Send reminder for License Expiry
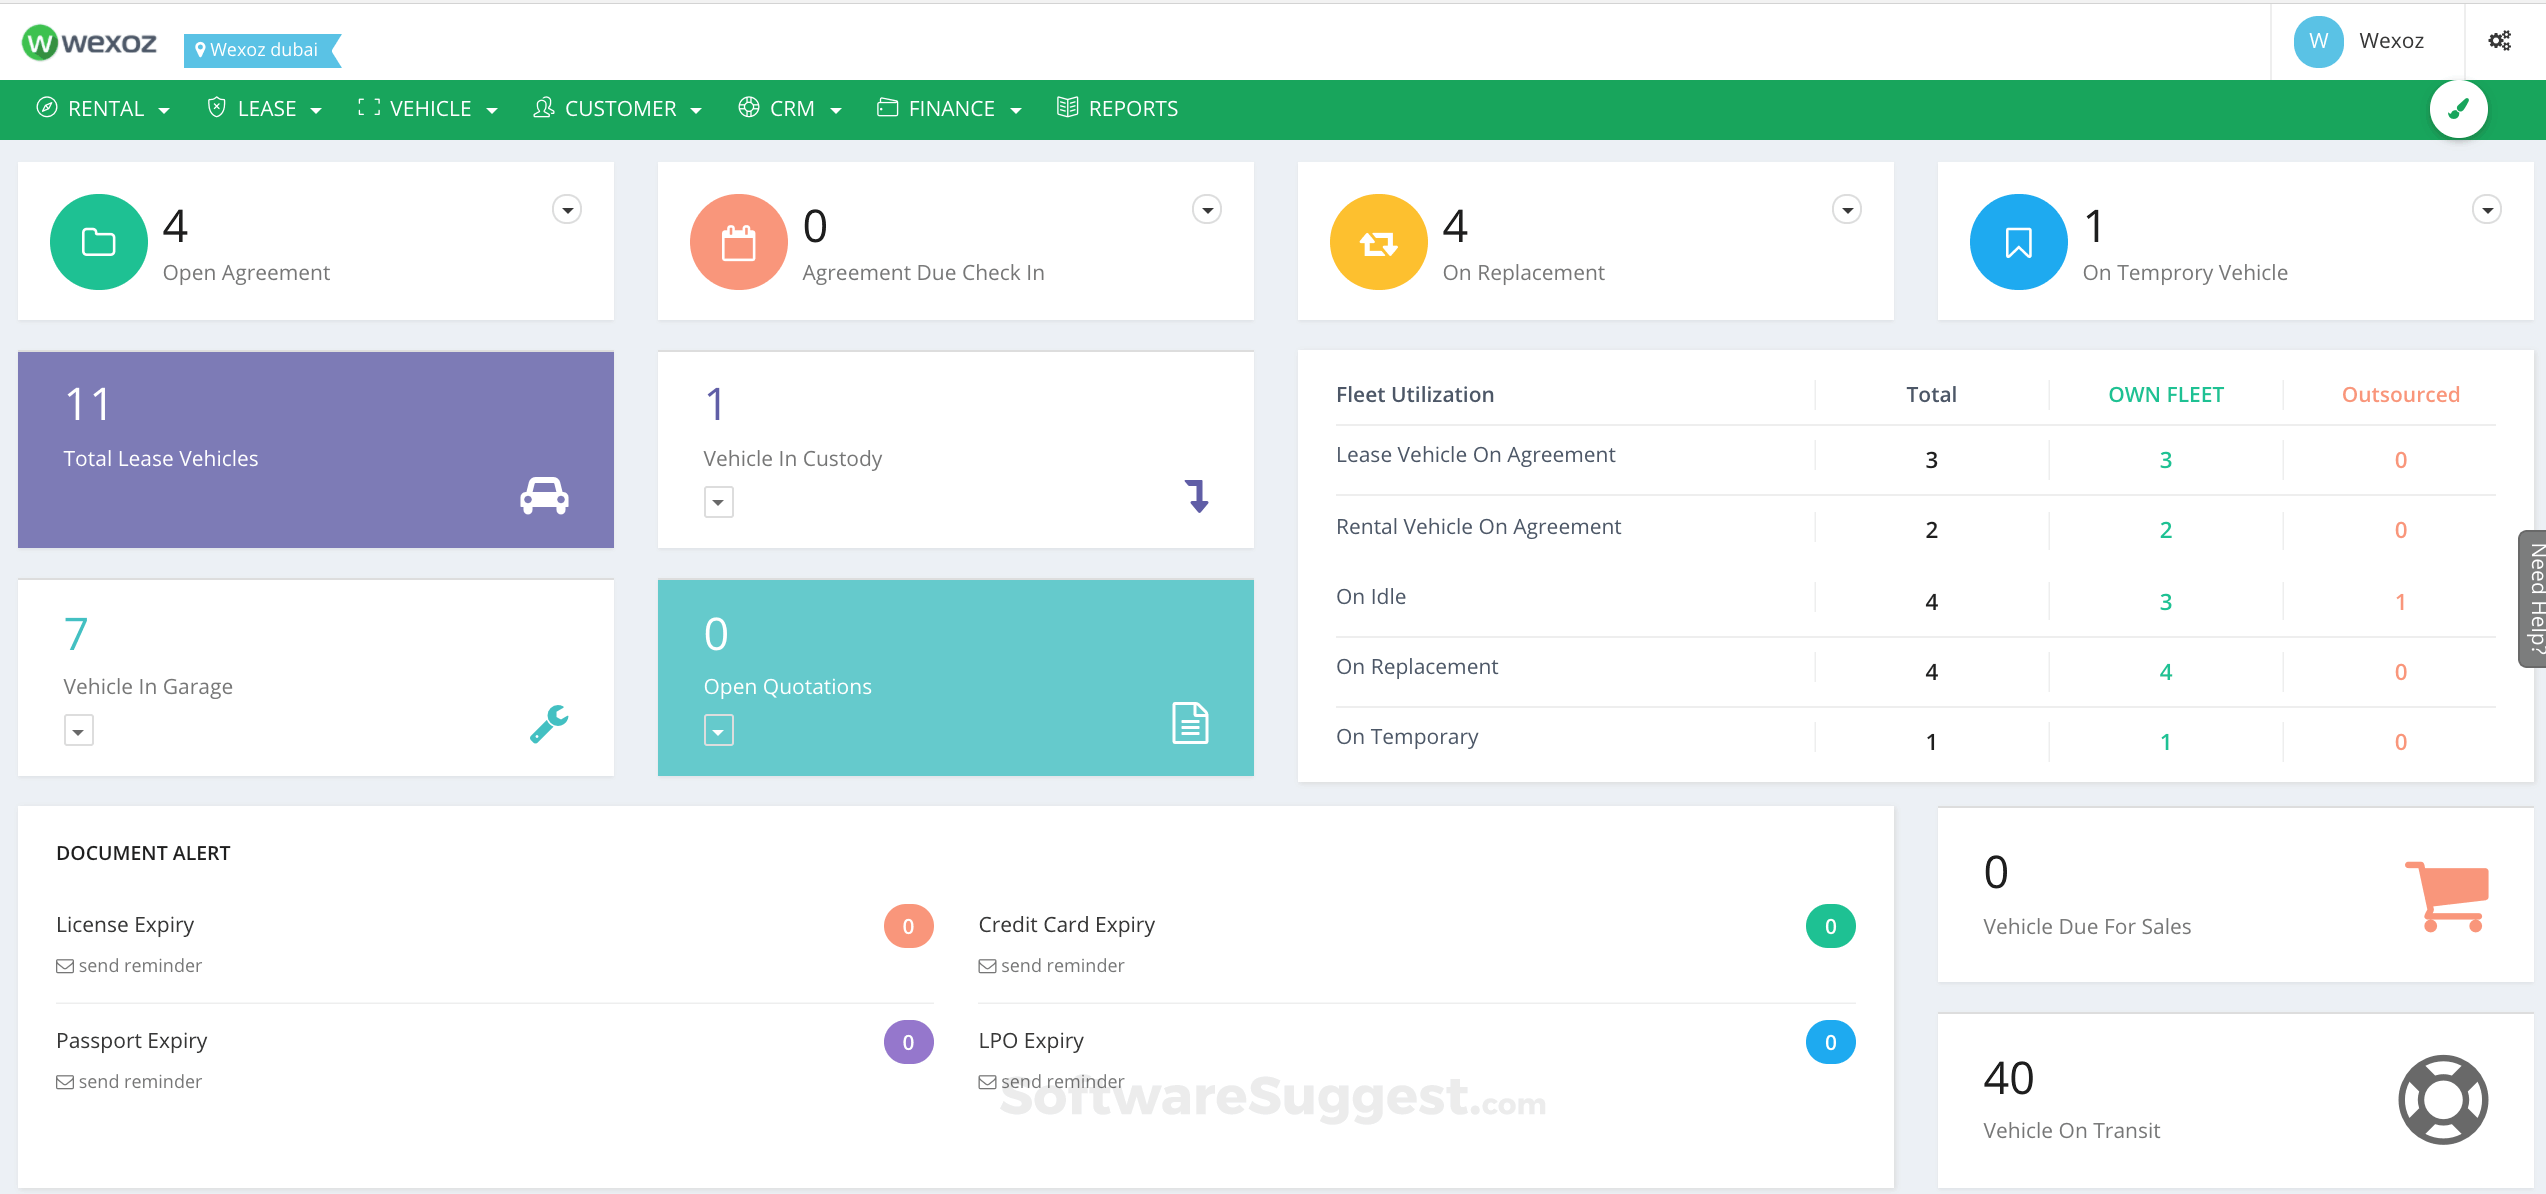The width and height of the screenshot is (2546, 1194). point(129,965)
